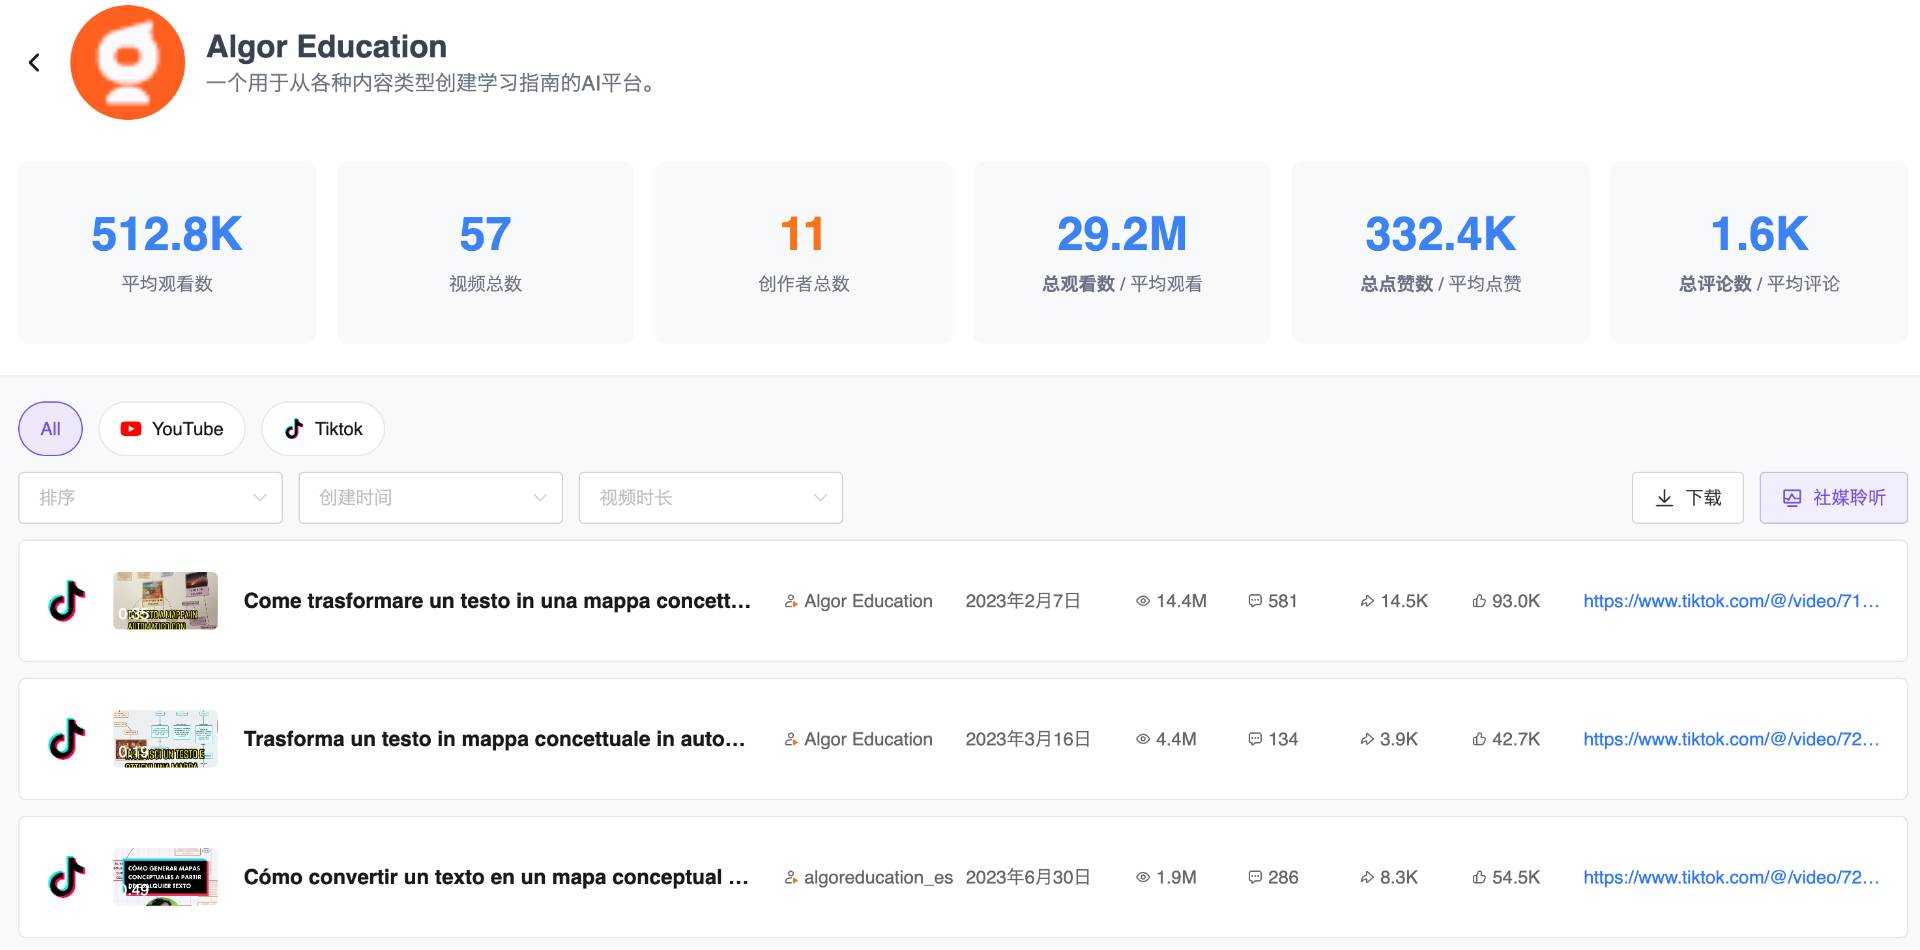Filter videos by Tiktok
Image resolution: width=1920 pixels, height=950 pixels.
[323, 429]
